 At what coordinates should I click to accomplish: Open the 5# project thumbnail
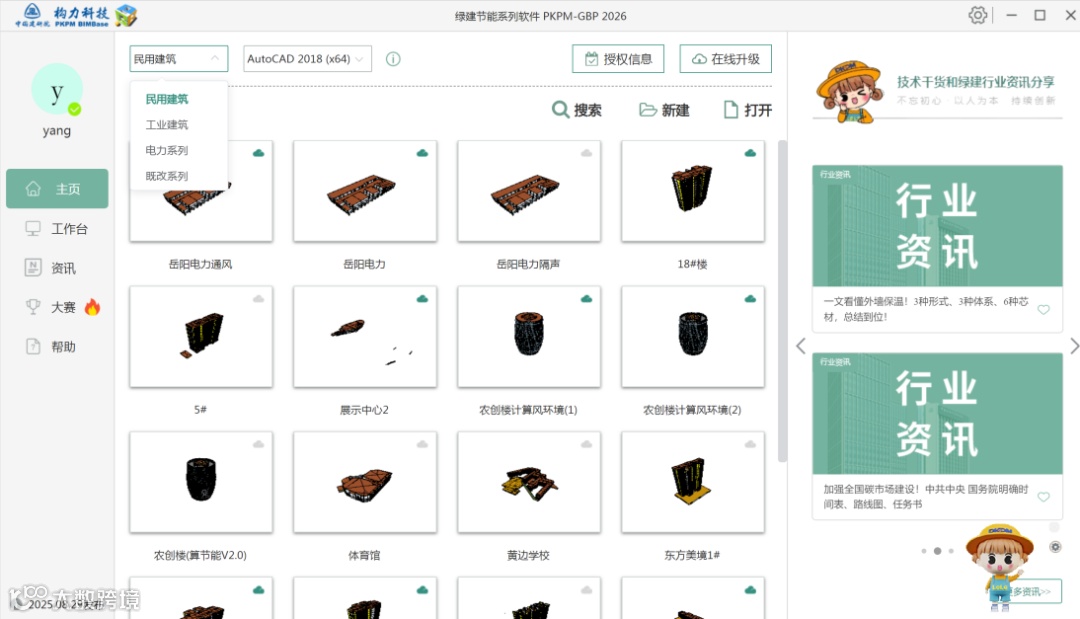tap(200, 337)
